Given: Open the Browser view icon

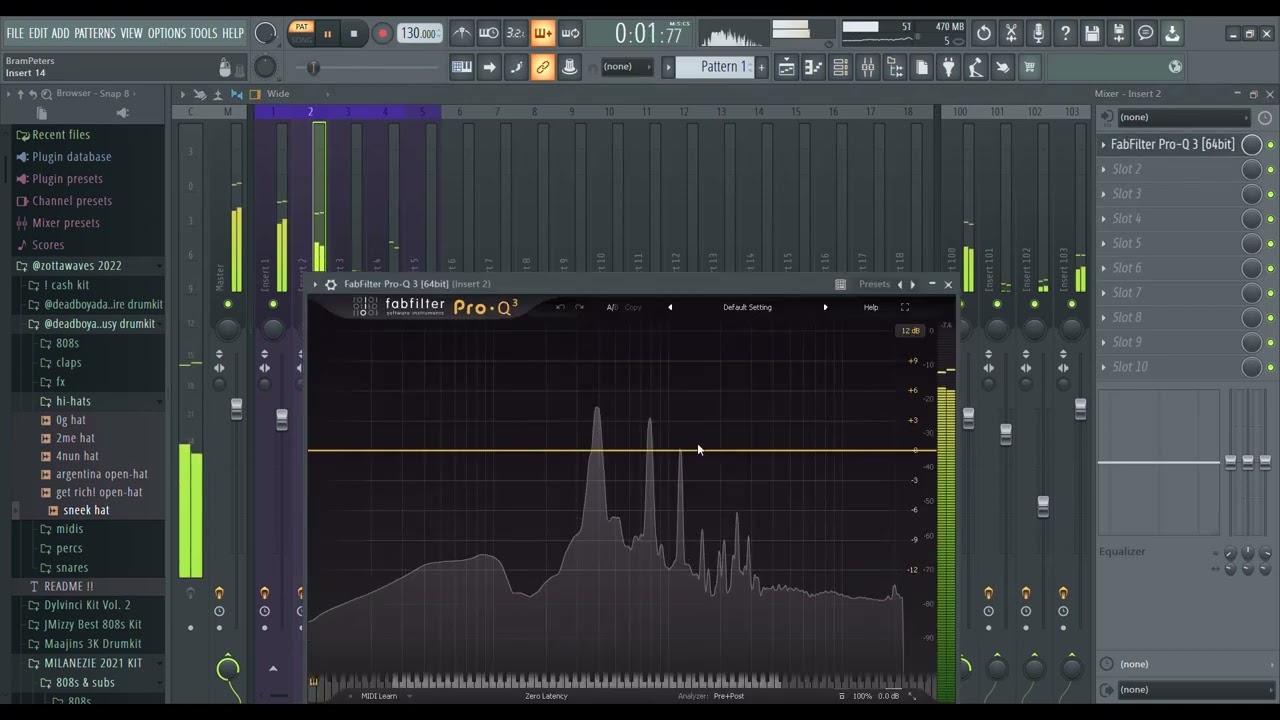Looking at the screenshot, I should [x=895, y=67].
